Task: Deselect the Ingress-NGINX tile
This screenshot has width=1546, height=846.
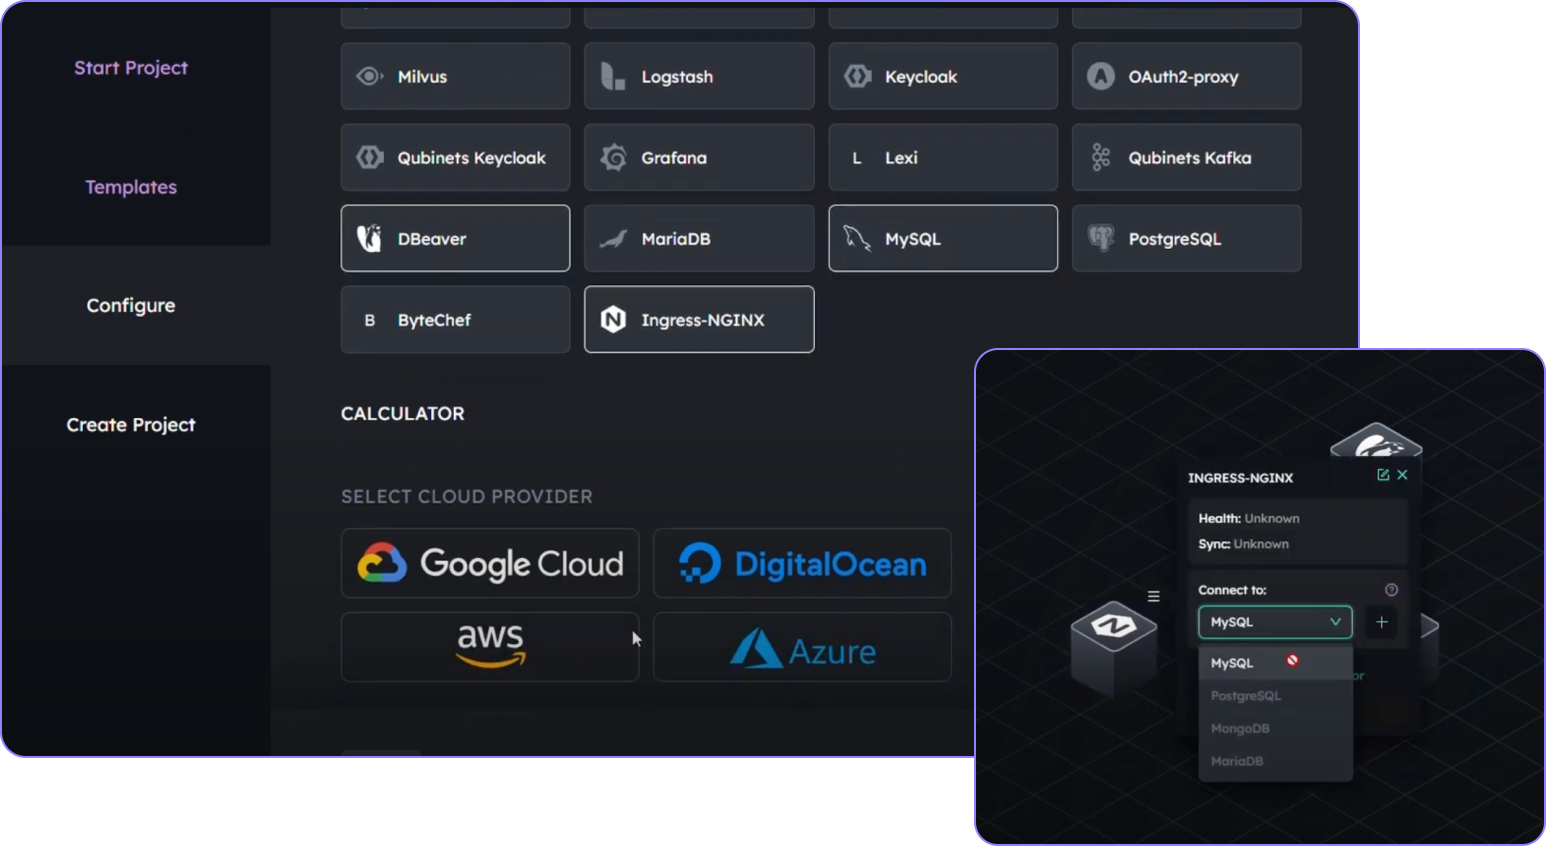Action: (x=699, y=319)
